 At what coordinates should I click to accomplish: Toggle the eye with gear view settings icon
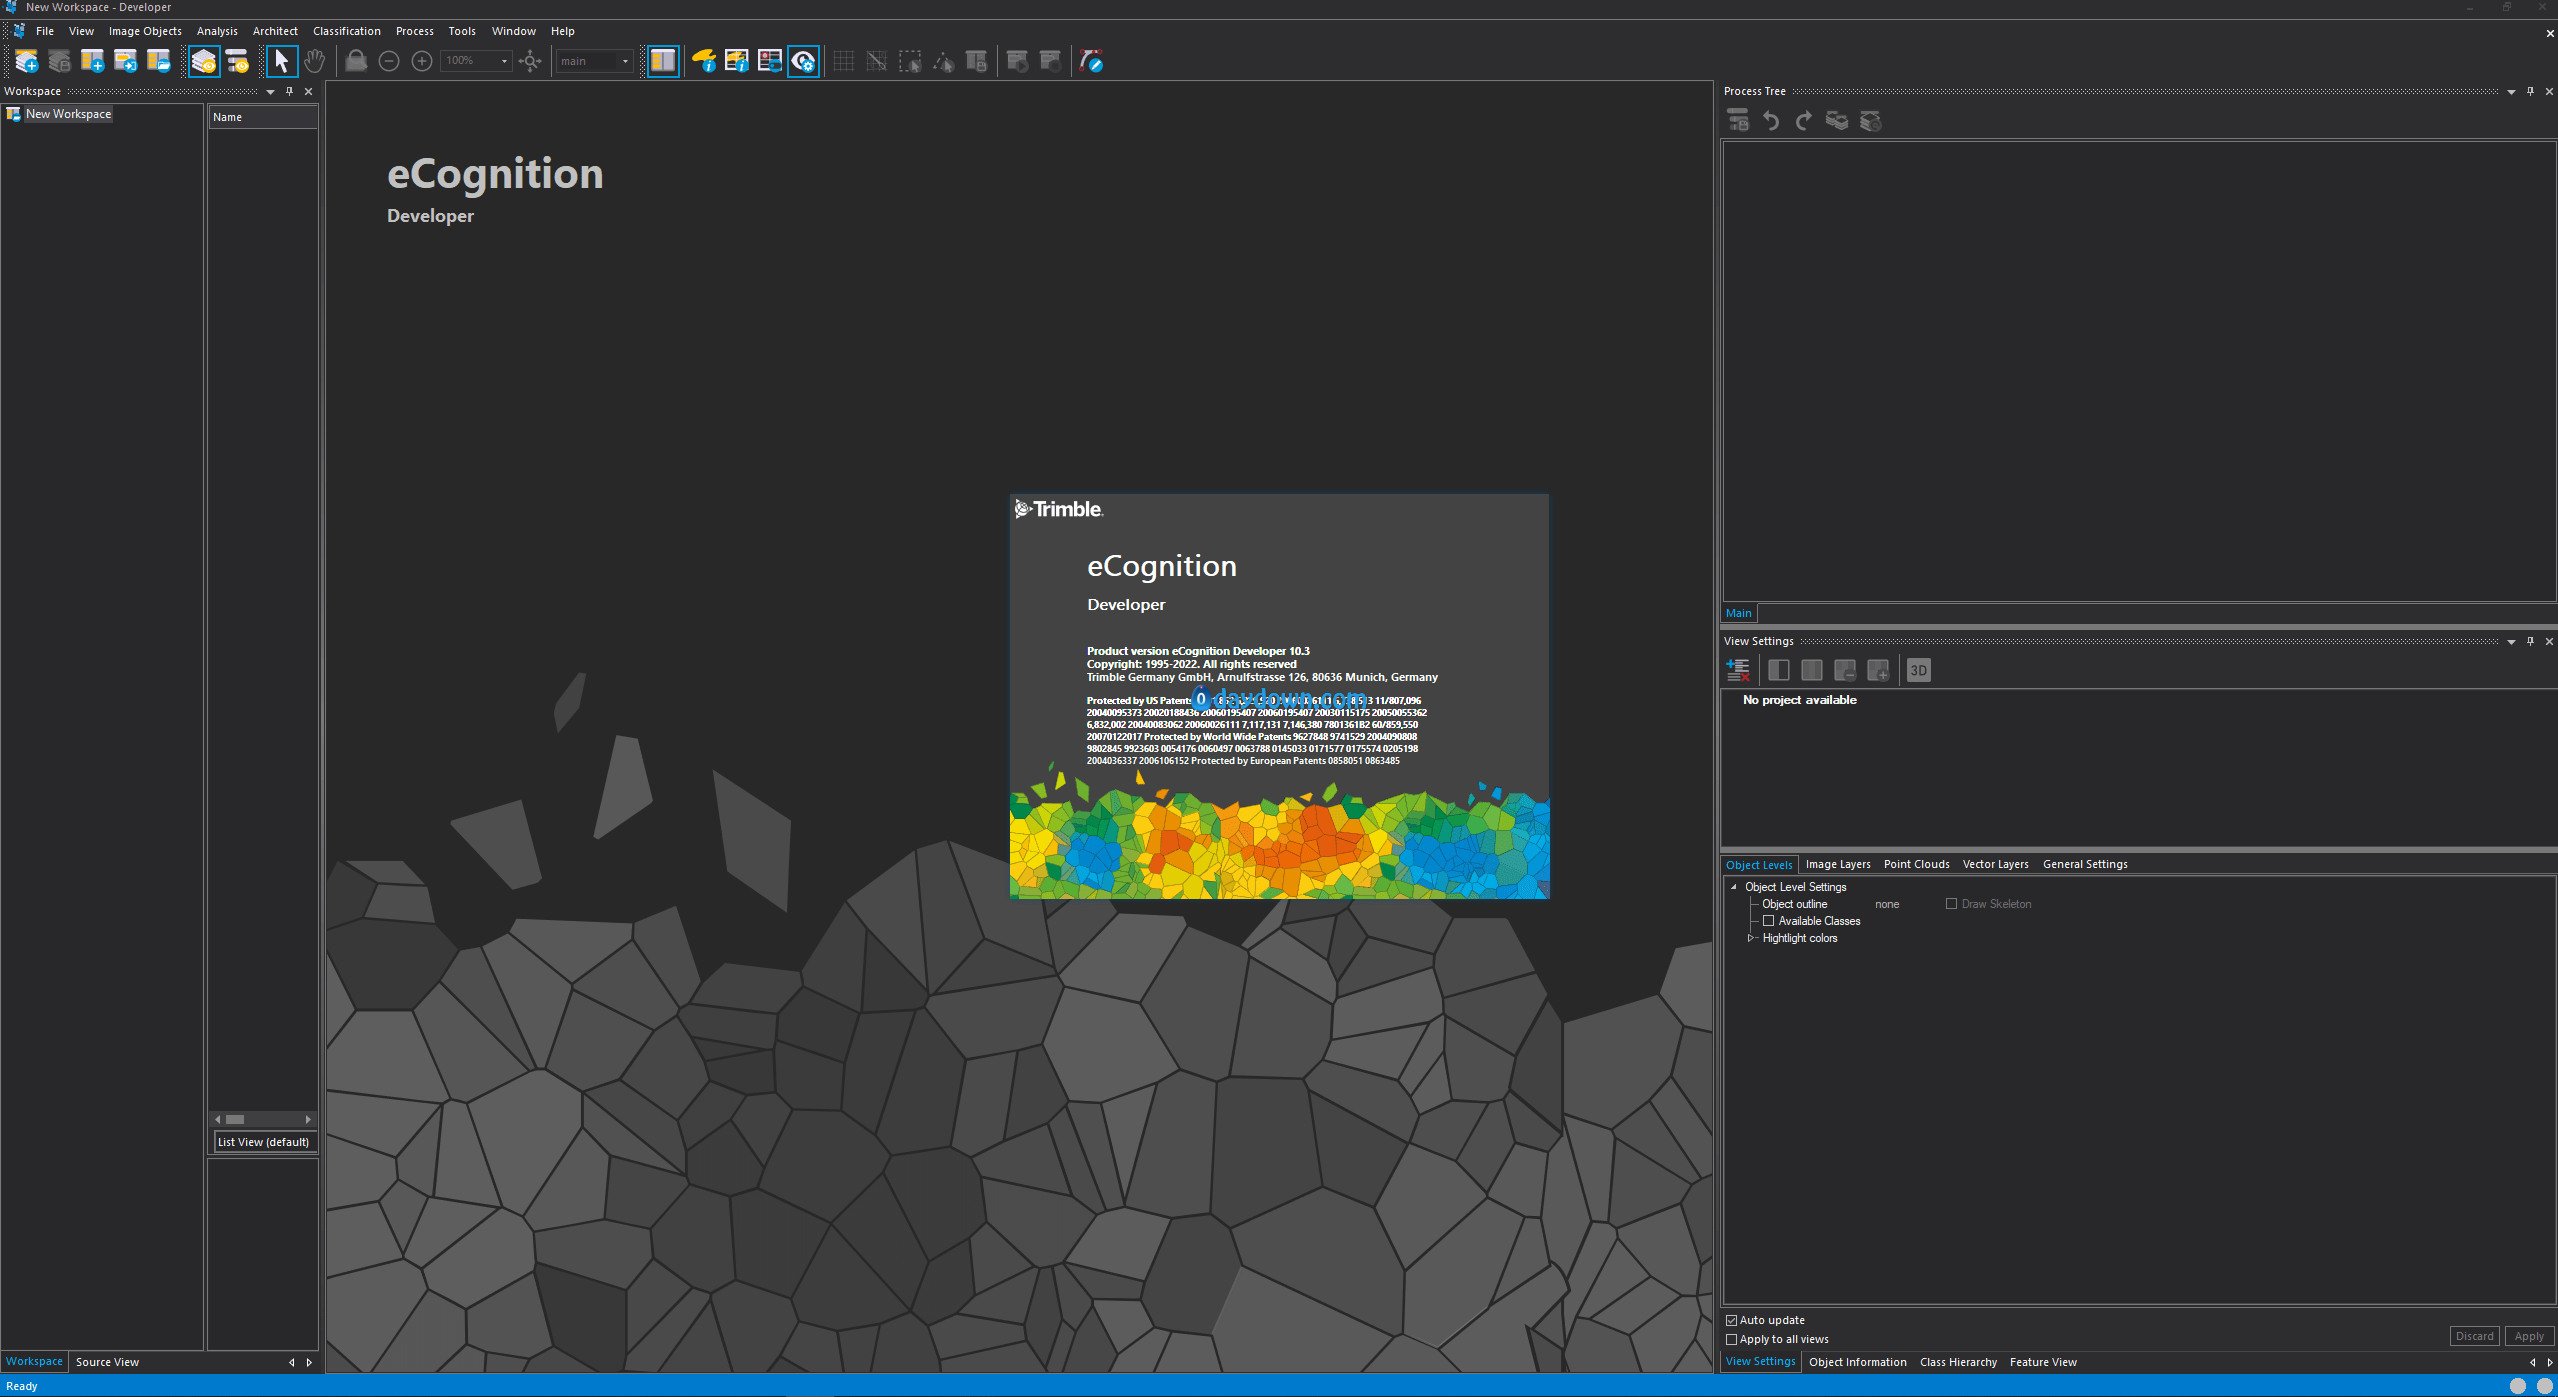click(803, 61)
